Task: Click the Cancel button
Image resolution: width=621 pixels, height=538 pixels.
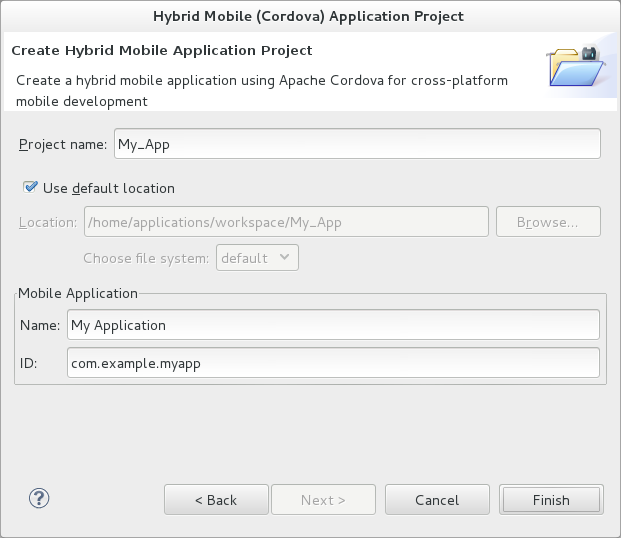Action: pyautogui.click(x=437, y=500)
